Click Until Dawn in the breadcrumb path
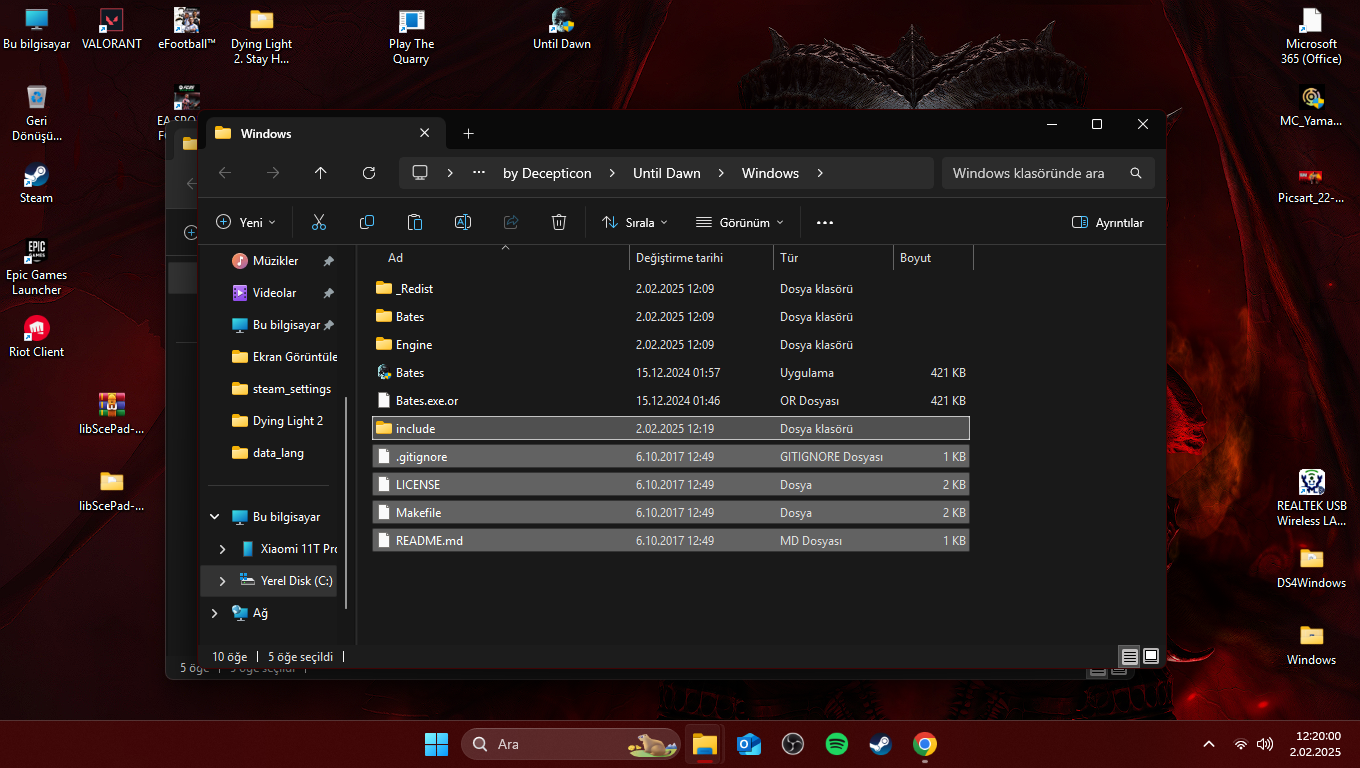 [x=666, y=173]
